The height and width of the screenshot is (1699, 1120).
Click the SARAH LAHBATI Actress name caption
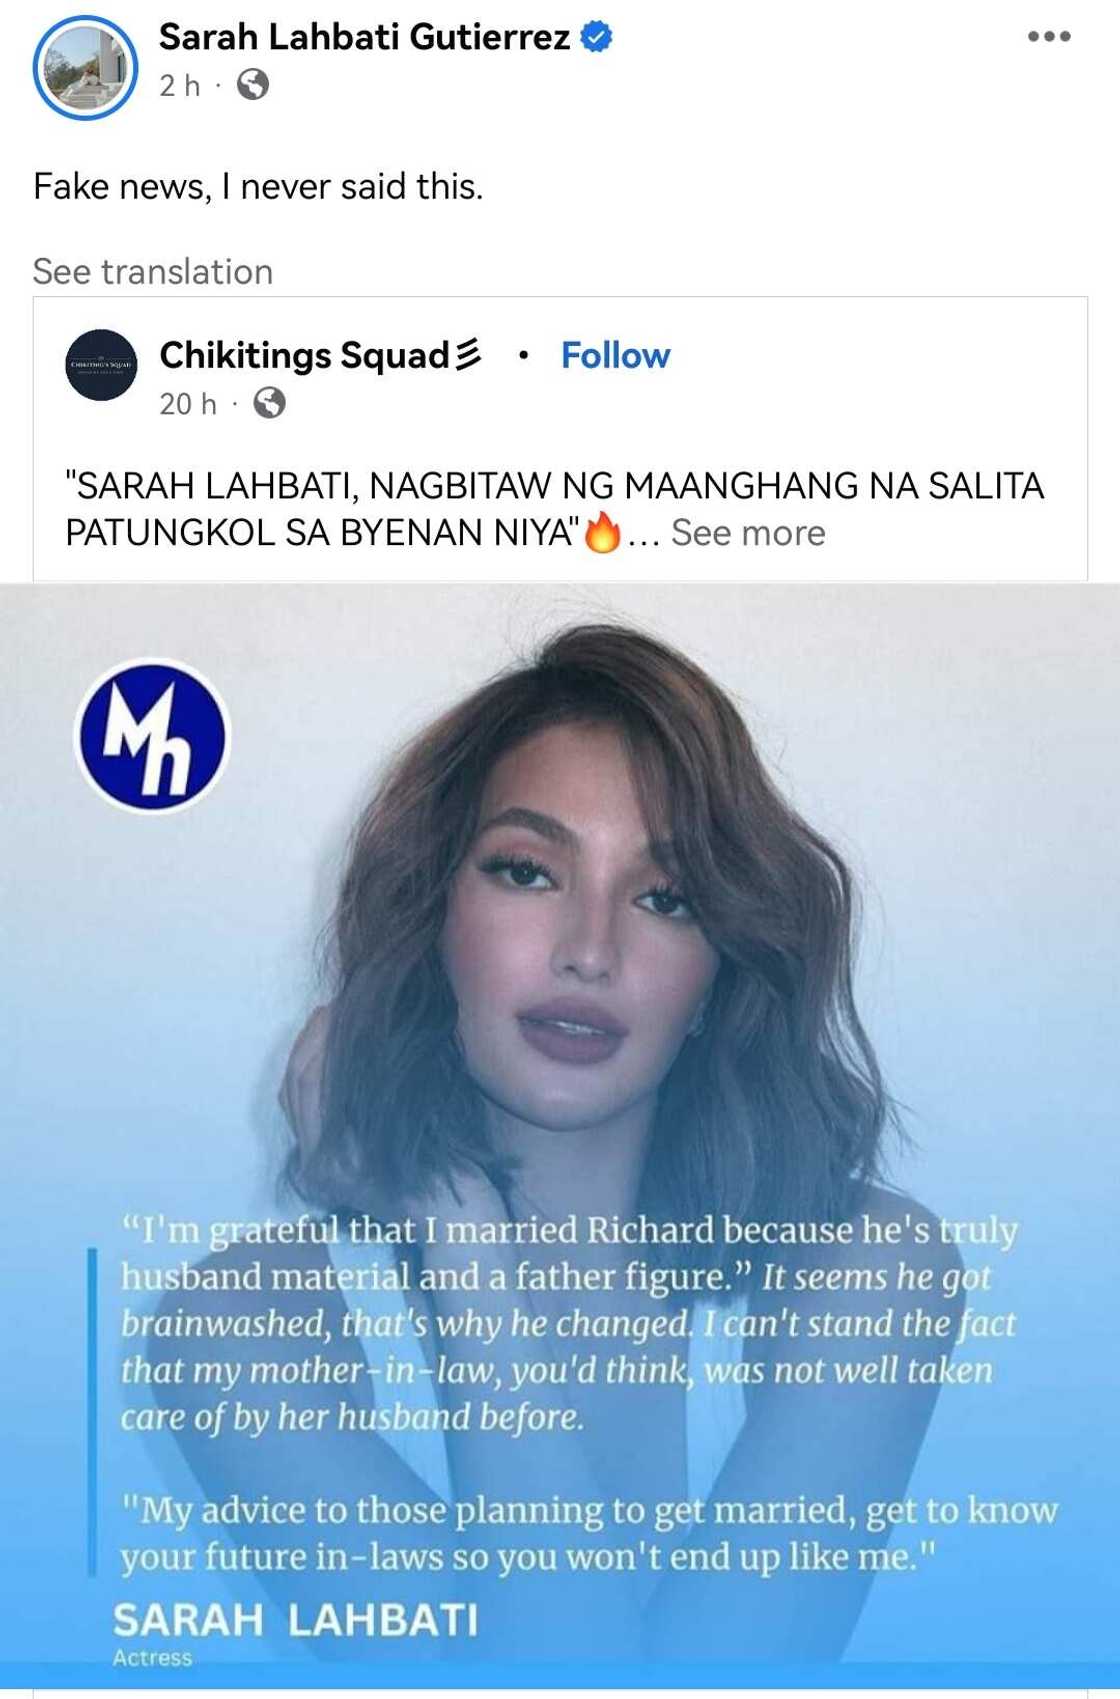295,1633
